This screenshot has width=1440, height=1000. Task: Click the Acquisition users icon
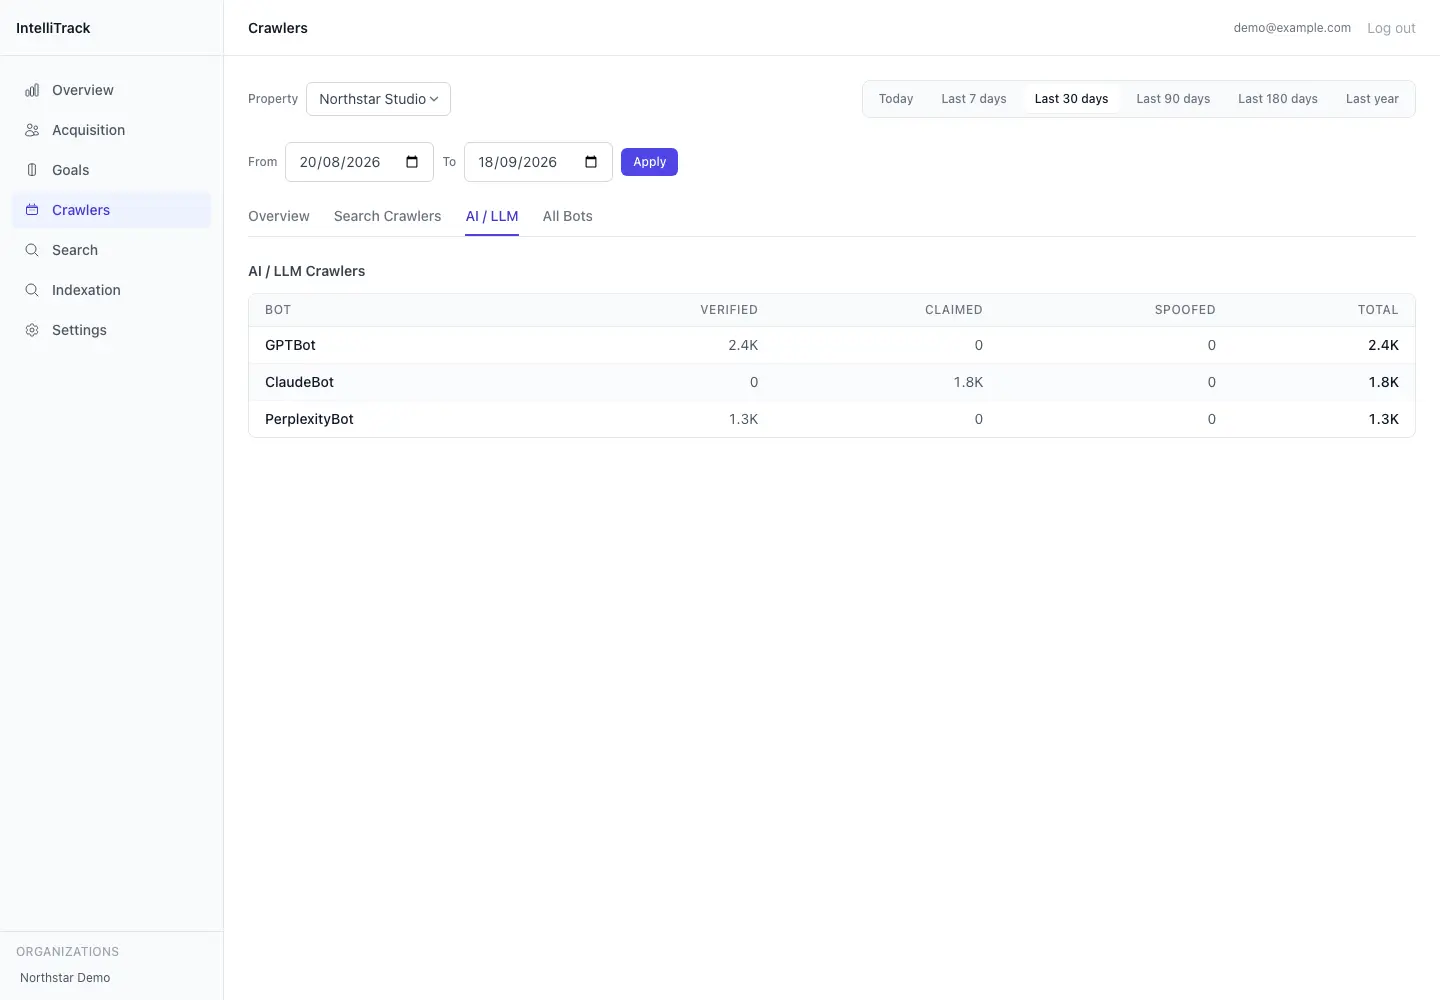(x=32, y=130)
